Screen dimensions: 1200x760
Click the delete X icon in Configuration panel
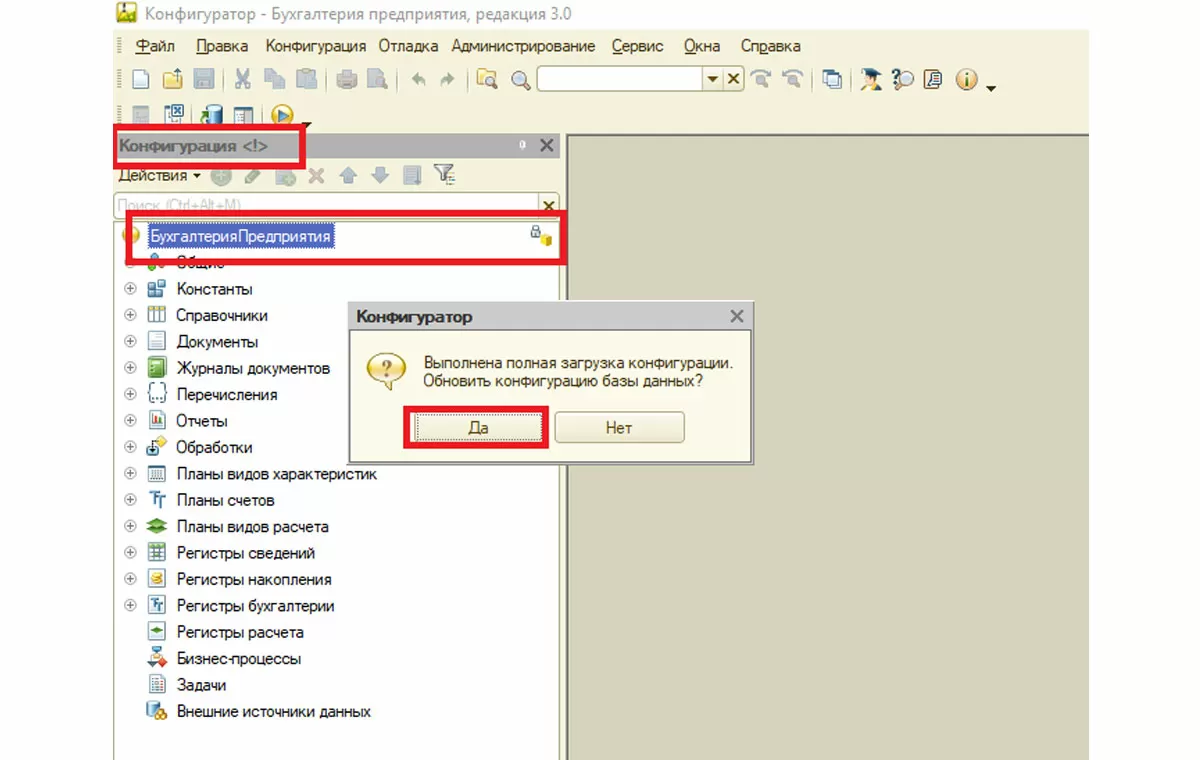pyautogui.click(x=316, y=175)
